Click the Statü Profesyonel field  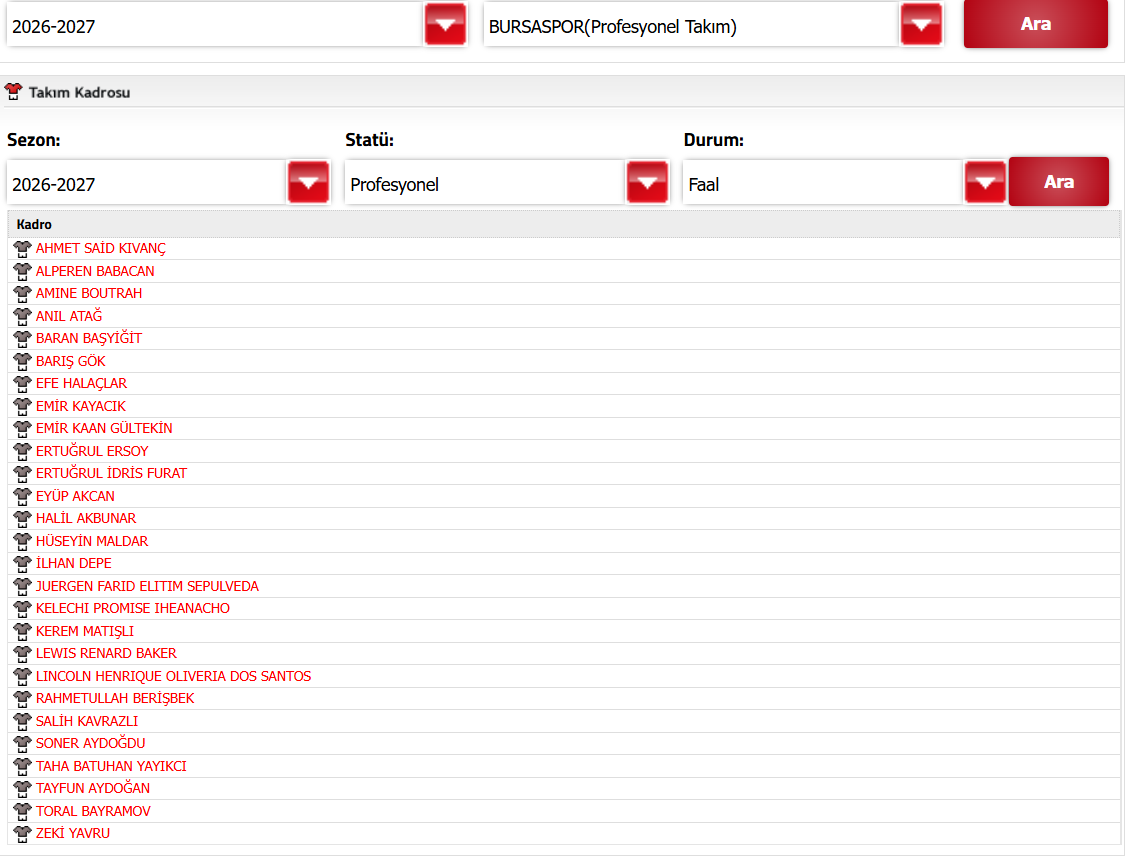(x=484, y=184)
